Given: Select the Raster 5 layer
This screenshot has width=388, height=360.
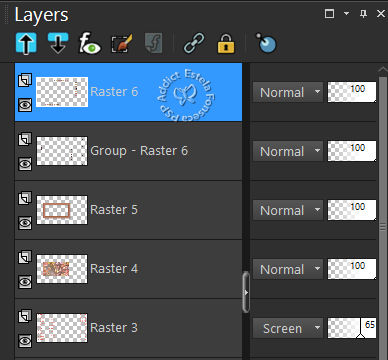Looking at the screenshot, I should 128,210.
